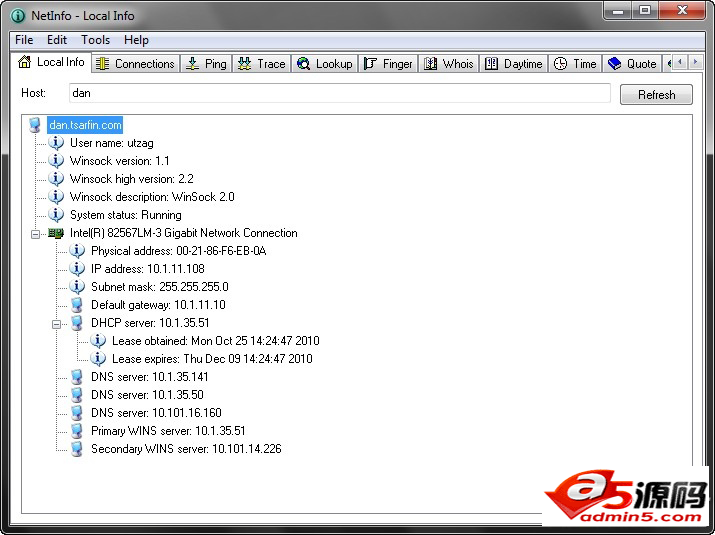This screenshot has width=715, height=535.
Task: Click the info icon beside System status
Action: [x=56, y=214]
